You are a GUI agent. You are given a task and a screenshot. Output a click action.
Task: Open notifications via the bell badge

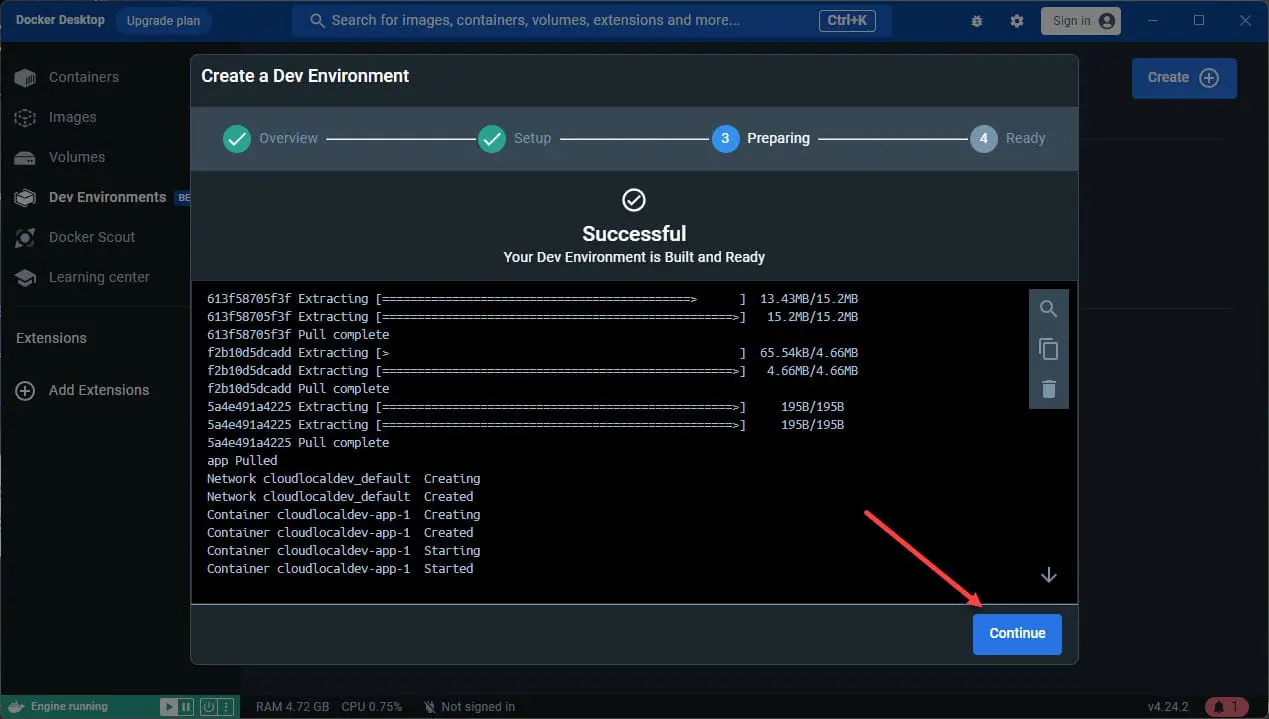click(x=1226, y=707)
